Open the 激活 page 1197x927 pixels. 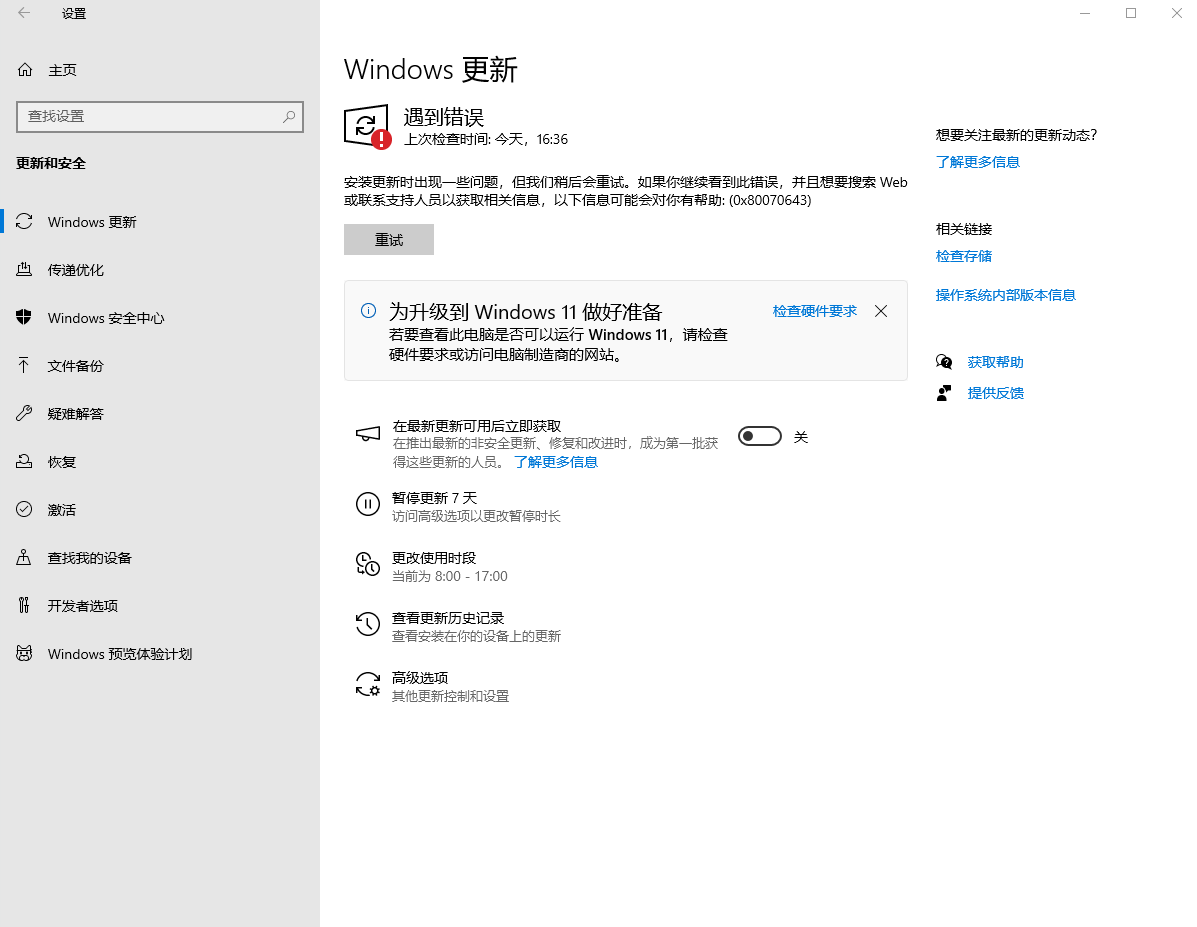(x=160, y=509)
